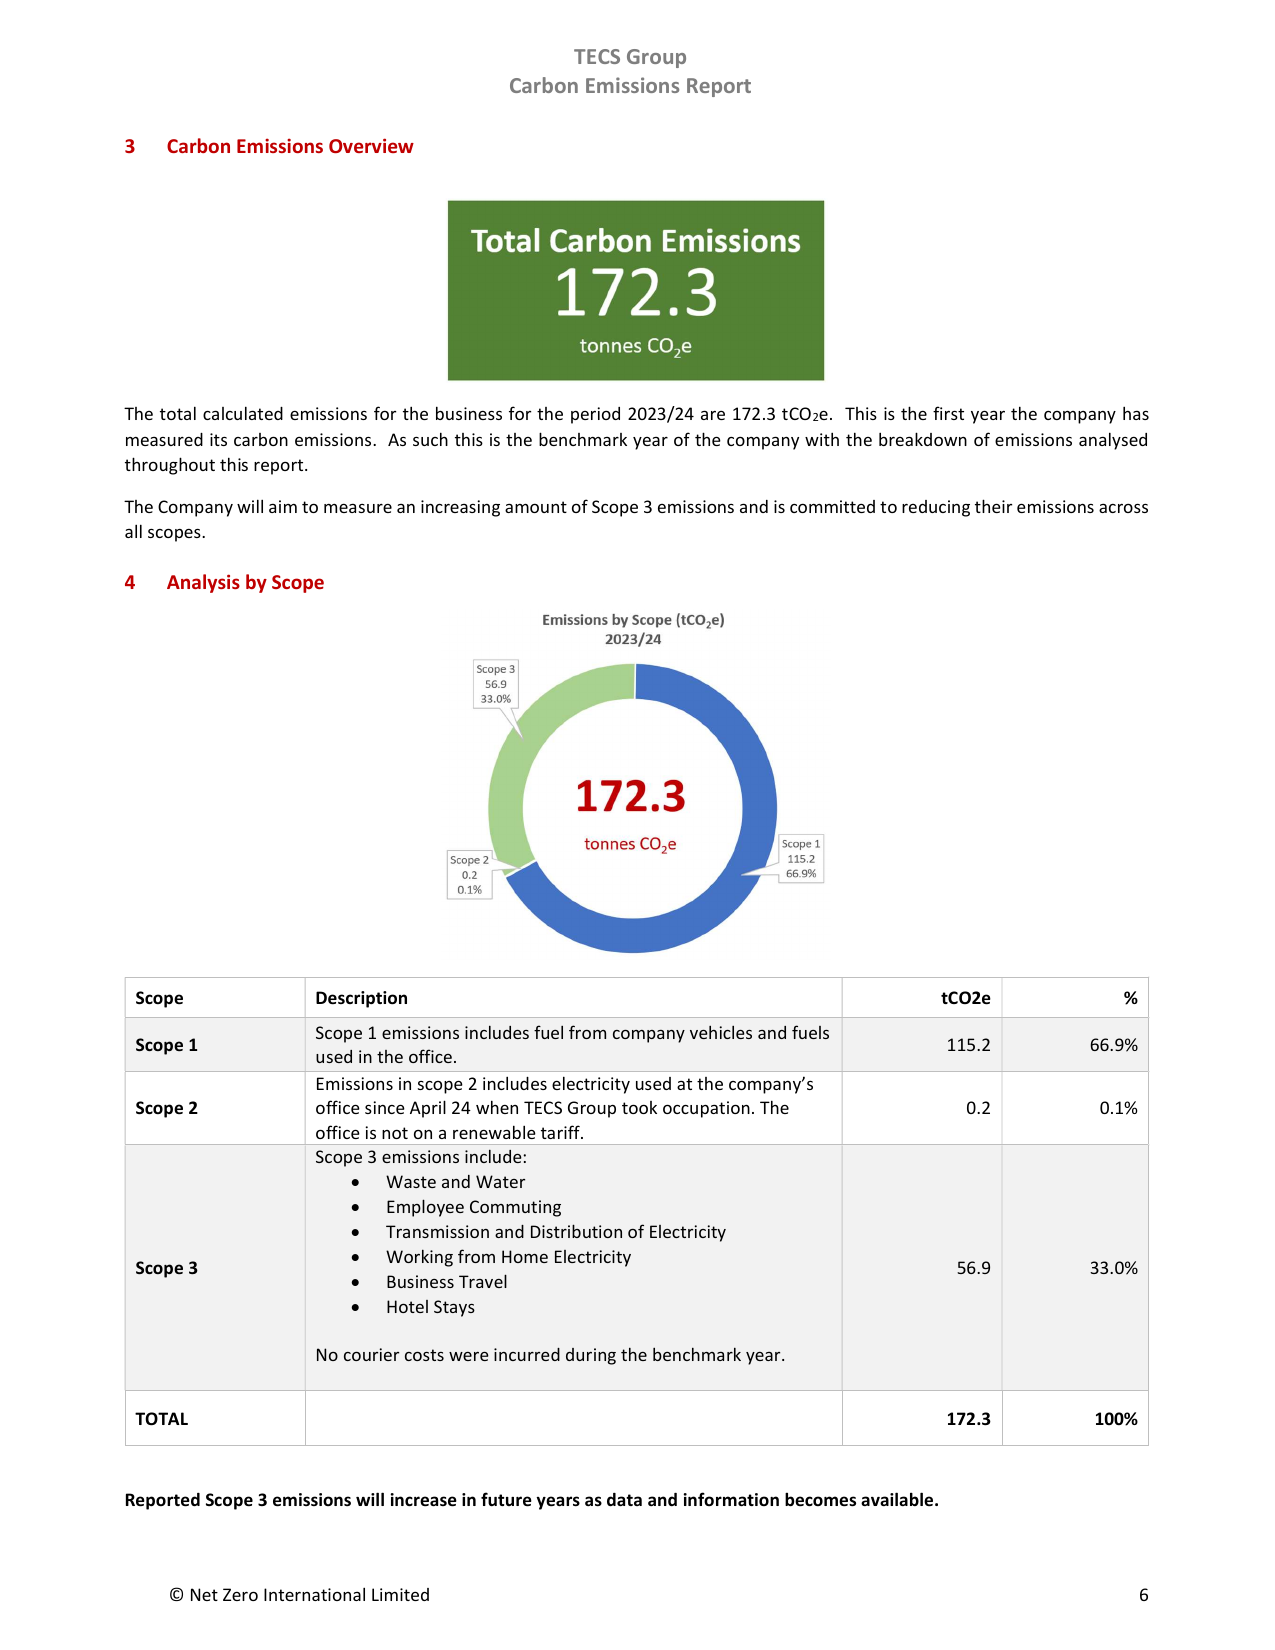Click the bold 172.3 total cell

click(x=968, y=1419)
